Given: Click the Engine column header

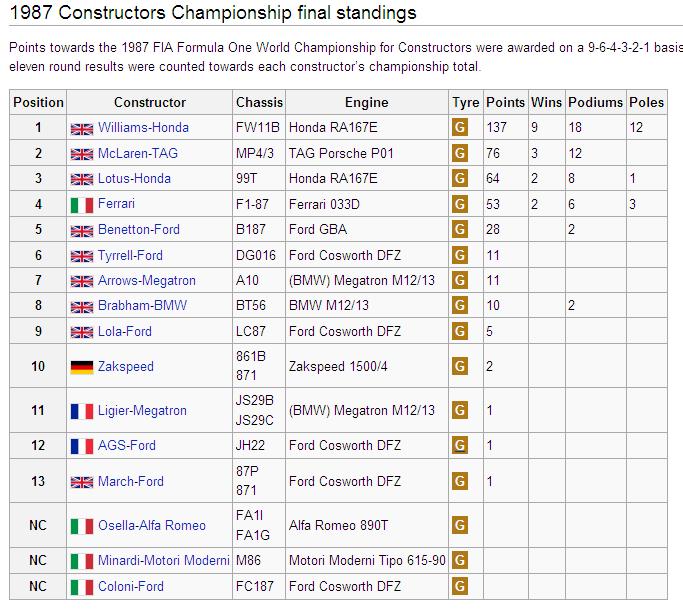Looking at the screenshot, I should click(x=366, y=102).
